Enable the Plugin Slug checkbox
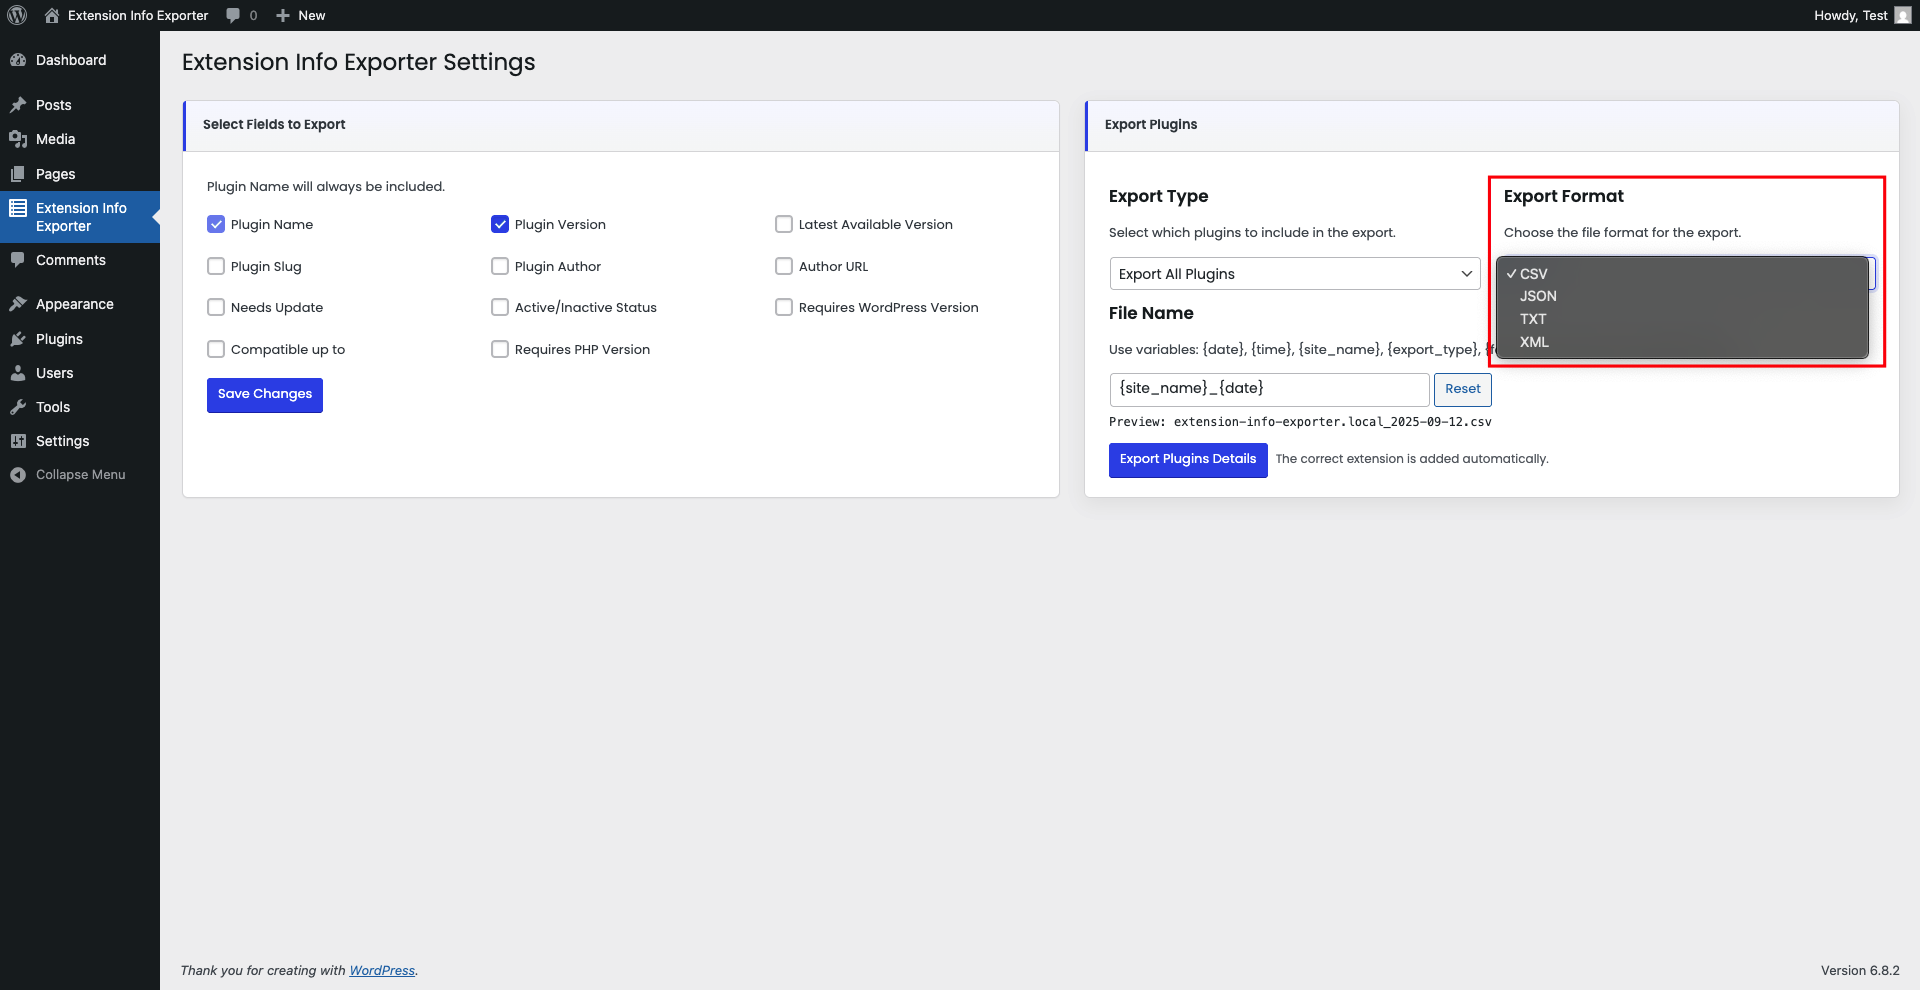Image resolution: width=1920 pixels, height=990 pixels. click(x=216, y=266)
